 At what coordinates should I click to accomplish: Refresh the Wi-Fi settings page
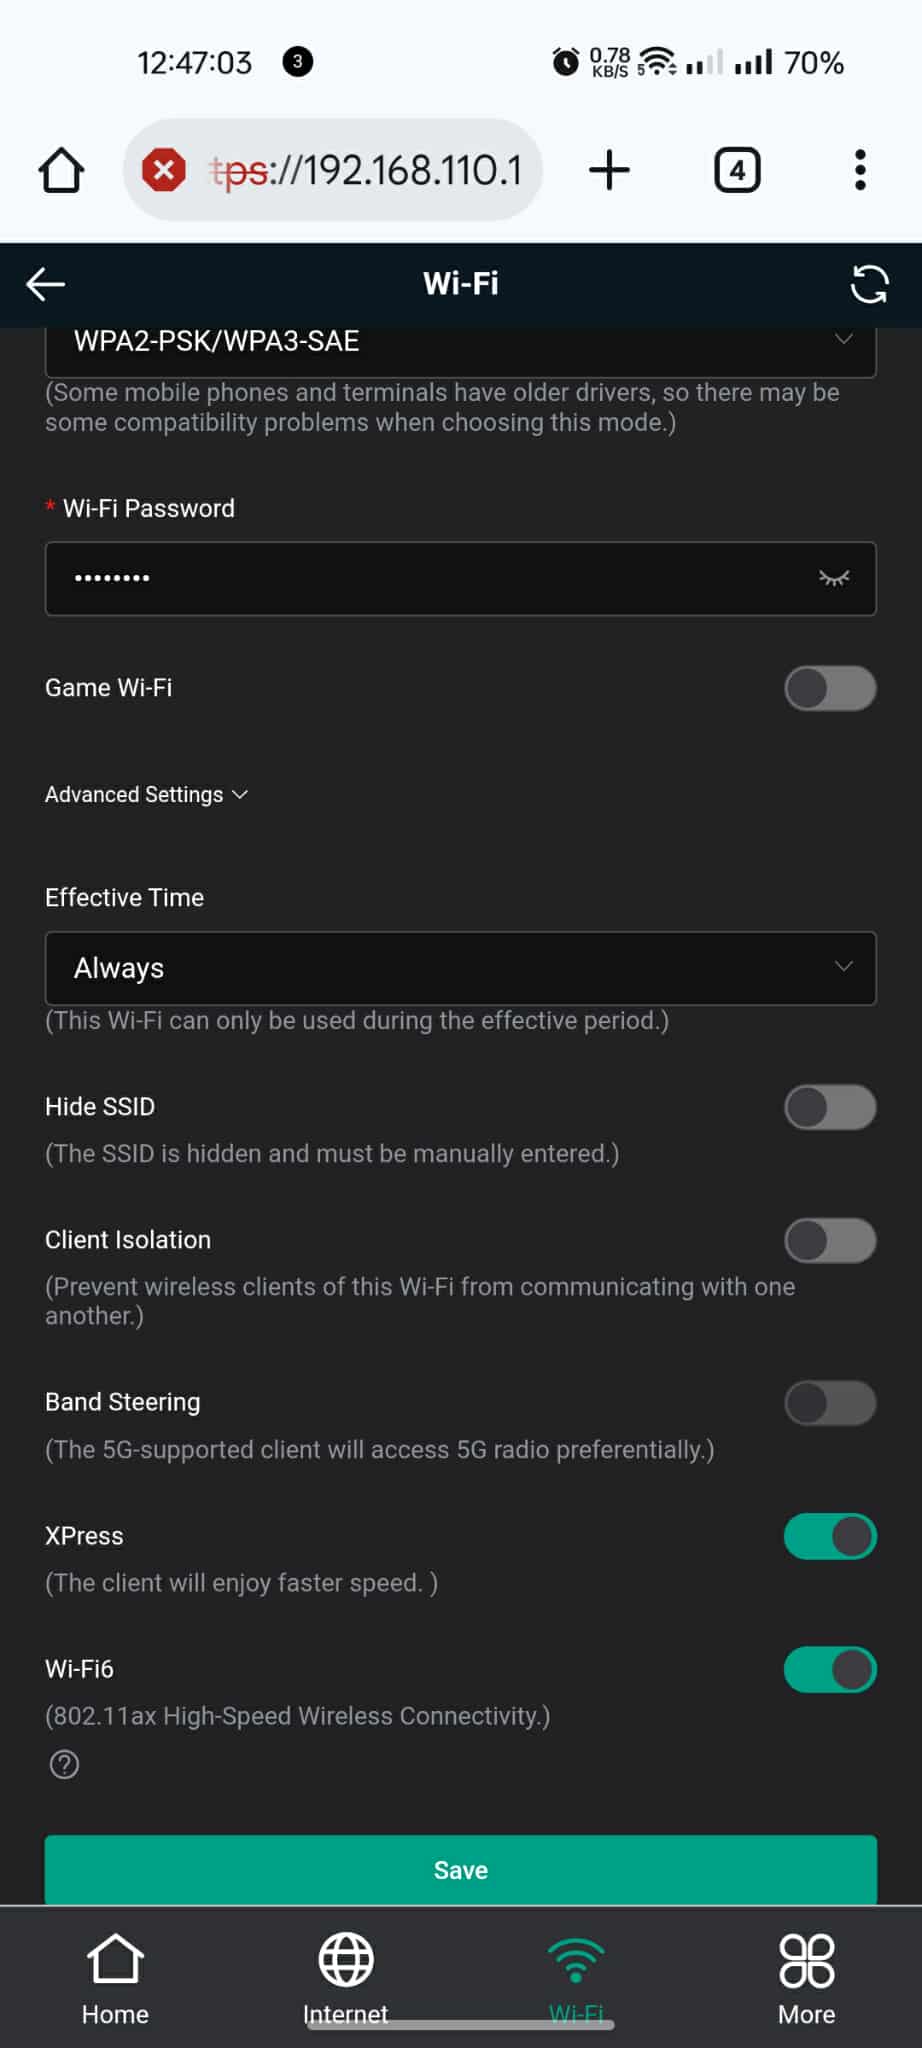[869, 284]
